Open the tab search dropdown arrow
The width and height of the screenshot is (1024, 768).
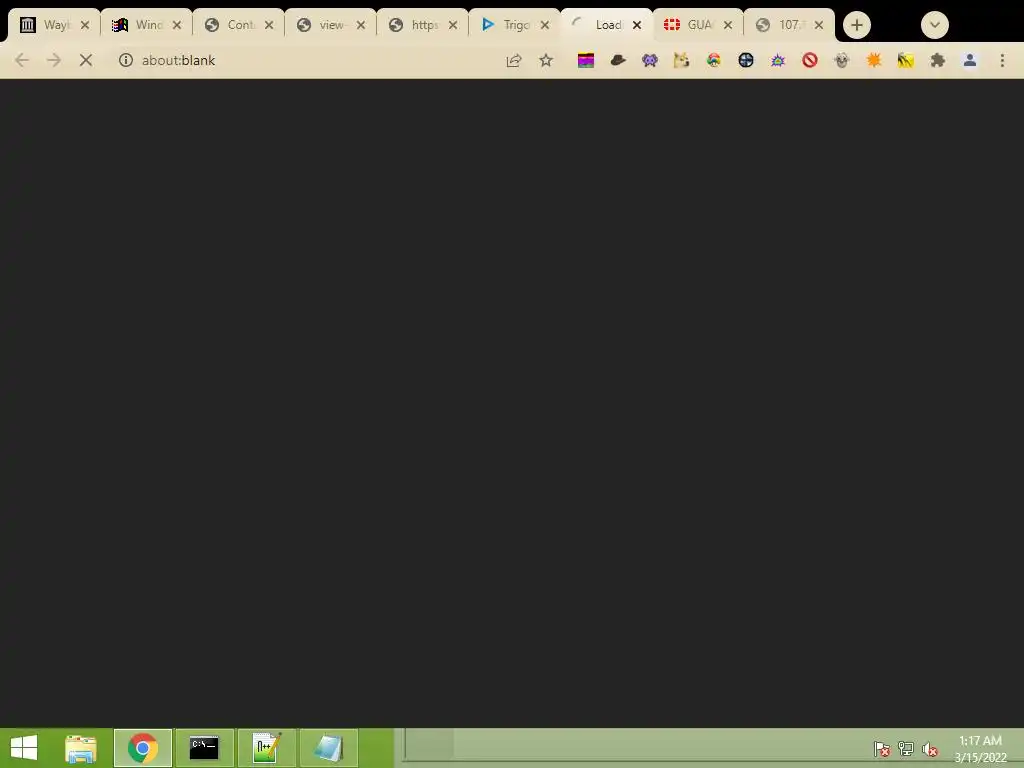tap(935, 25)
